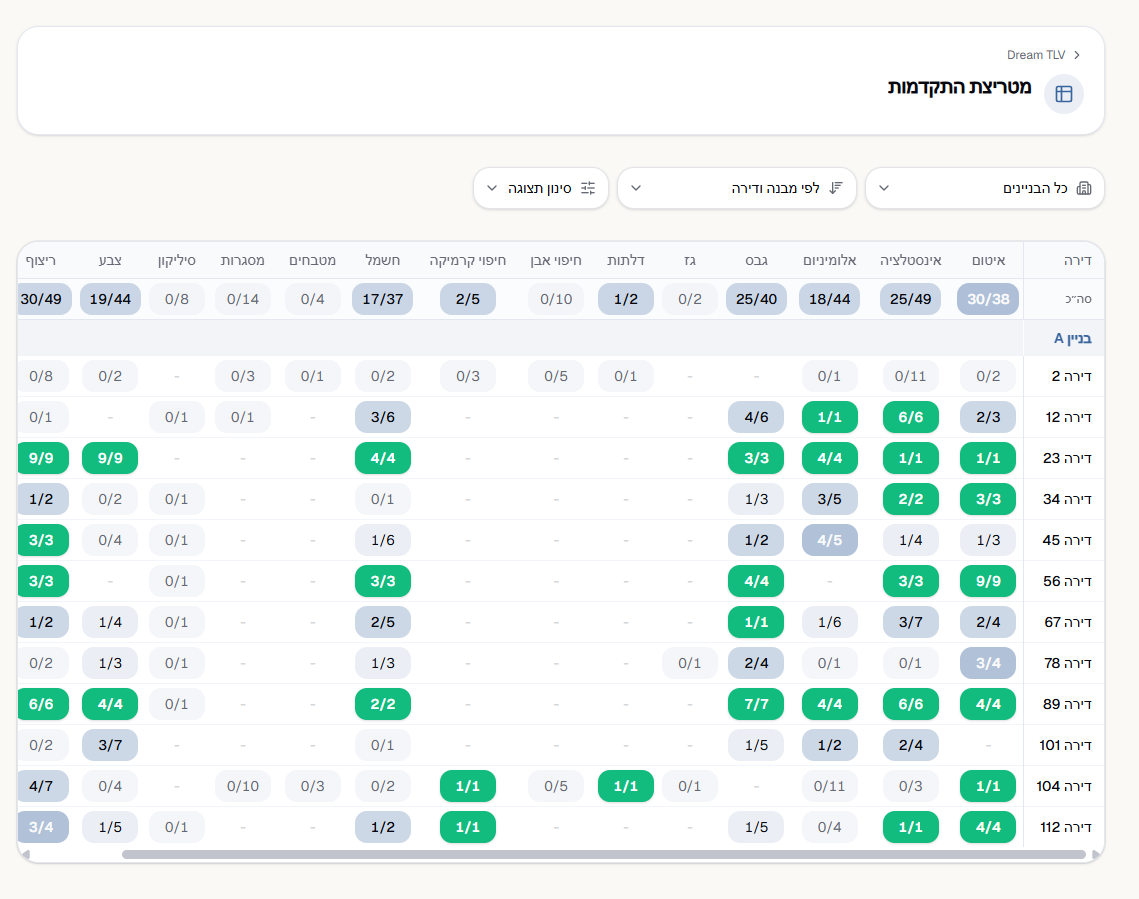The image size is (1139, 899).
Task: Click the צבע column header
Action: (110, 261)
